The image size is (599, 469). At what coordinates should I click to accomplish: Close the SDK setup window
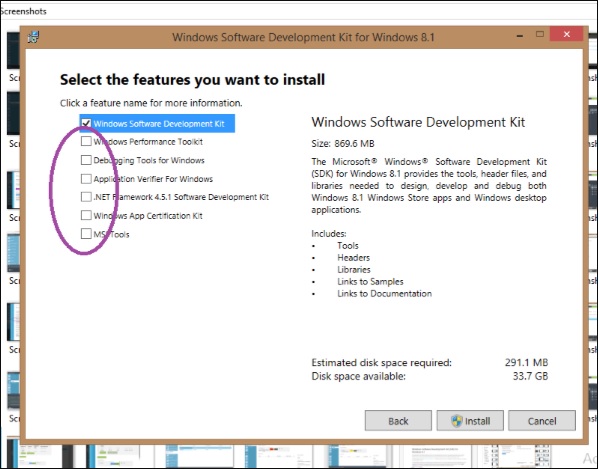(567, 34)
